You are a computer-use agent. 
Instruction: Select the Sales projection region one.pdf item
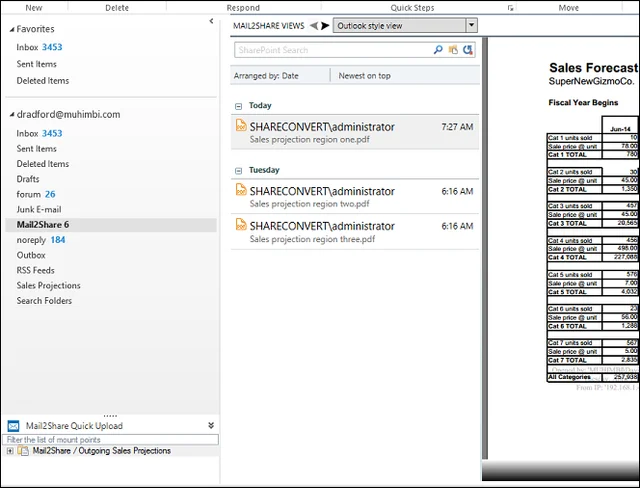click(355, 132)
